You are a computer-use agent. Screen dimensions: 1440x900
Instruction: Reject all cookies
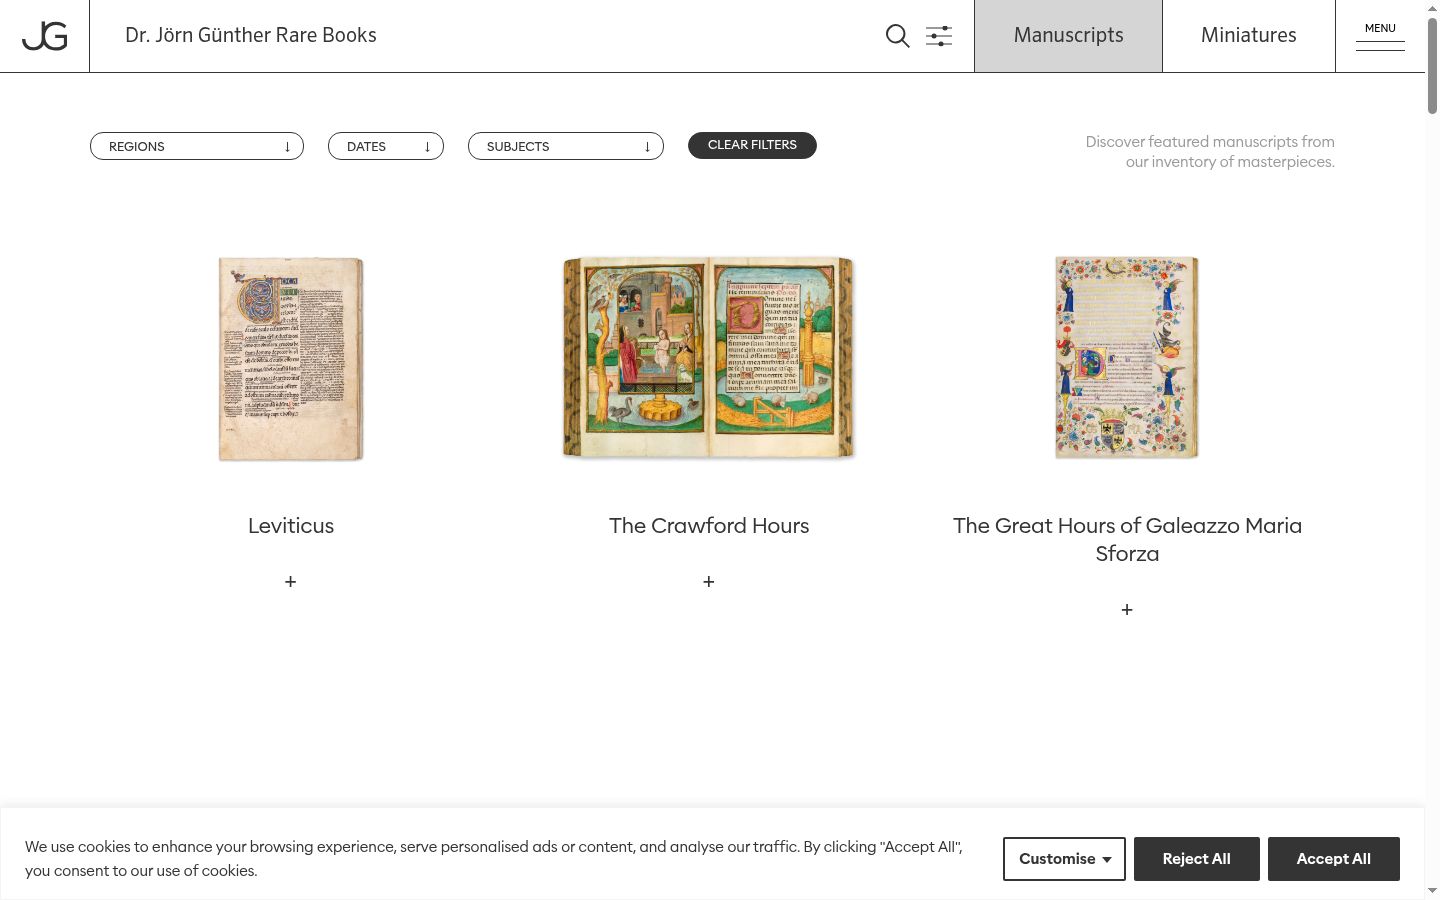point(1197,859)
